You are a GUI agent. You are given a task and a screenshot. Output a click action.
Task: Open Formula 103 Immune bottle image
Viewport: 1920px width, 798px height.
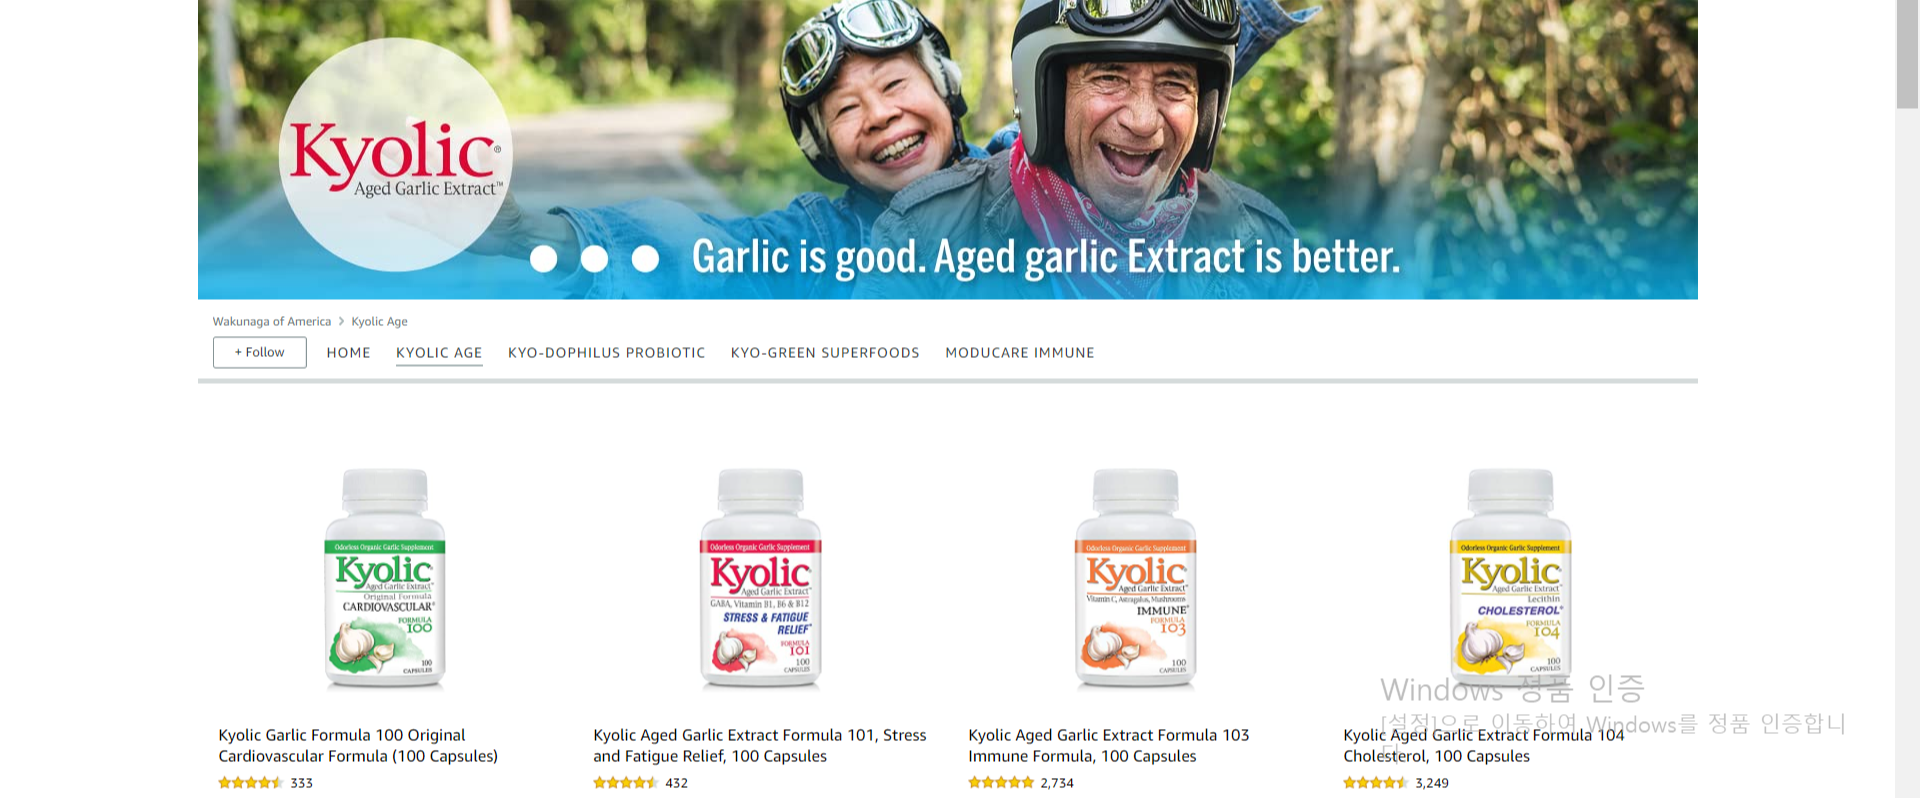[1135, 578]
